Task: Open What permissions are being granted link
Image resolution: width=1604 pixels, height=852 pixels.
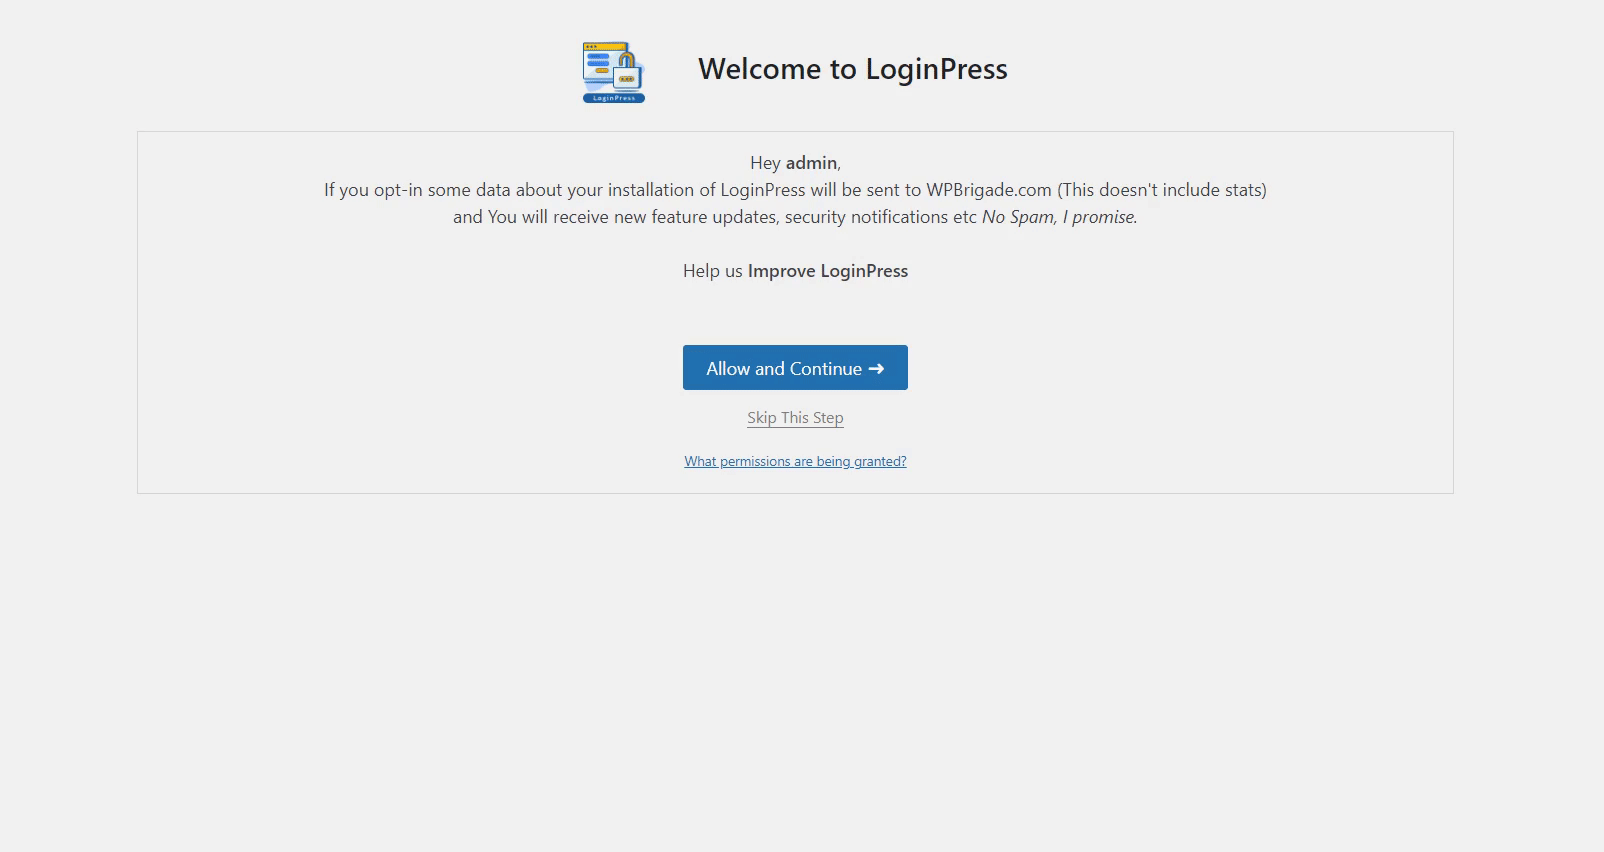Action: click(x=795, y=461)
